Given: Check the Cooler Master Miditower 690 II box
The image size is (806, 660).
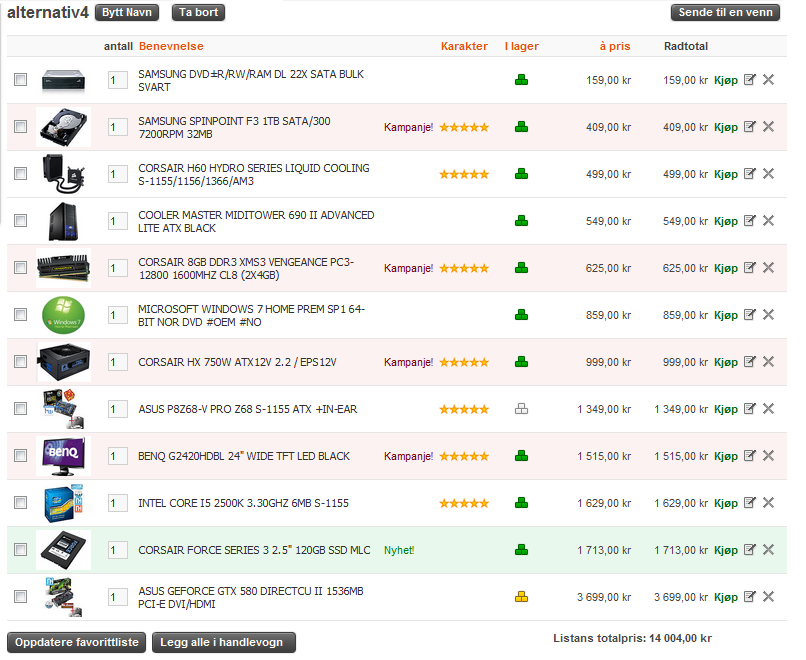Looking at the screenshot, I should point(21,221).
